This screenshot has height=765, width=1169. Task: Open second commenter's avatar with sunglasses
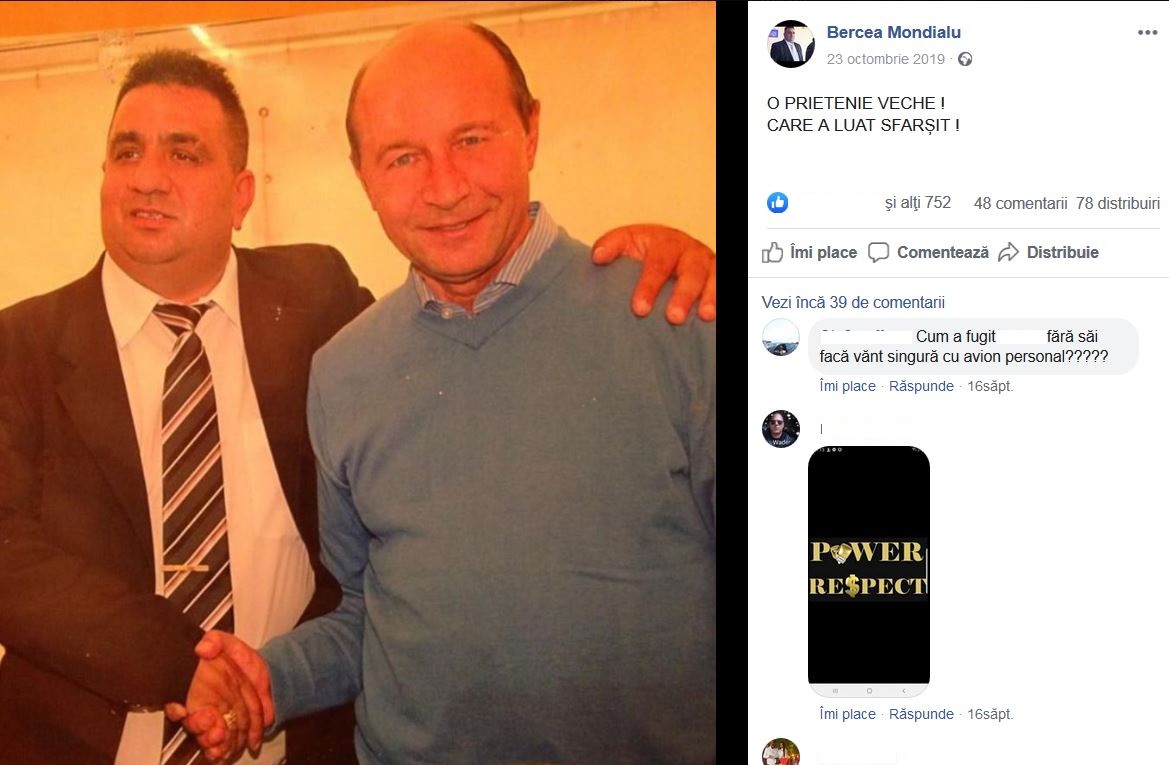coord(781,429)
